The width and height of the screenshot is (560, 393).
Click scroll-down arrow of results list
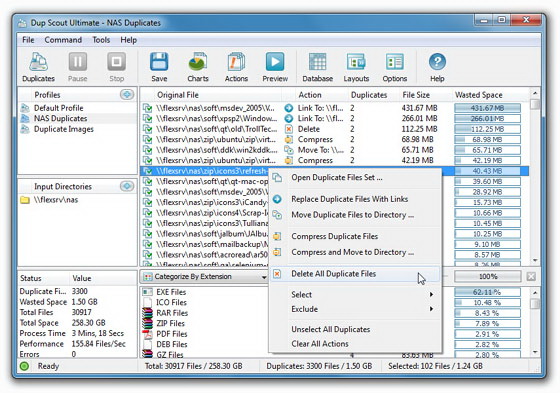[x=535, y=260]
